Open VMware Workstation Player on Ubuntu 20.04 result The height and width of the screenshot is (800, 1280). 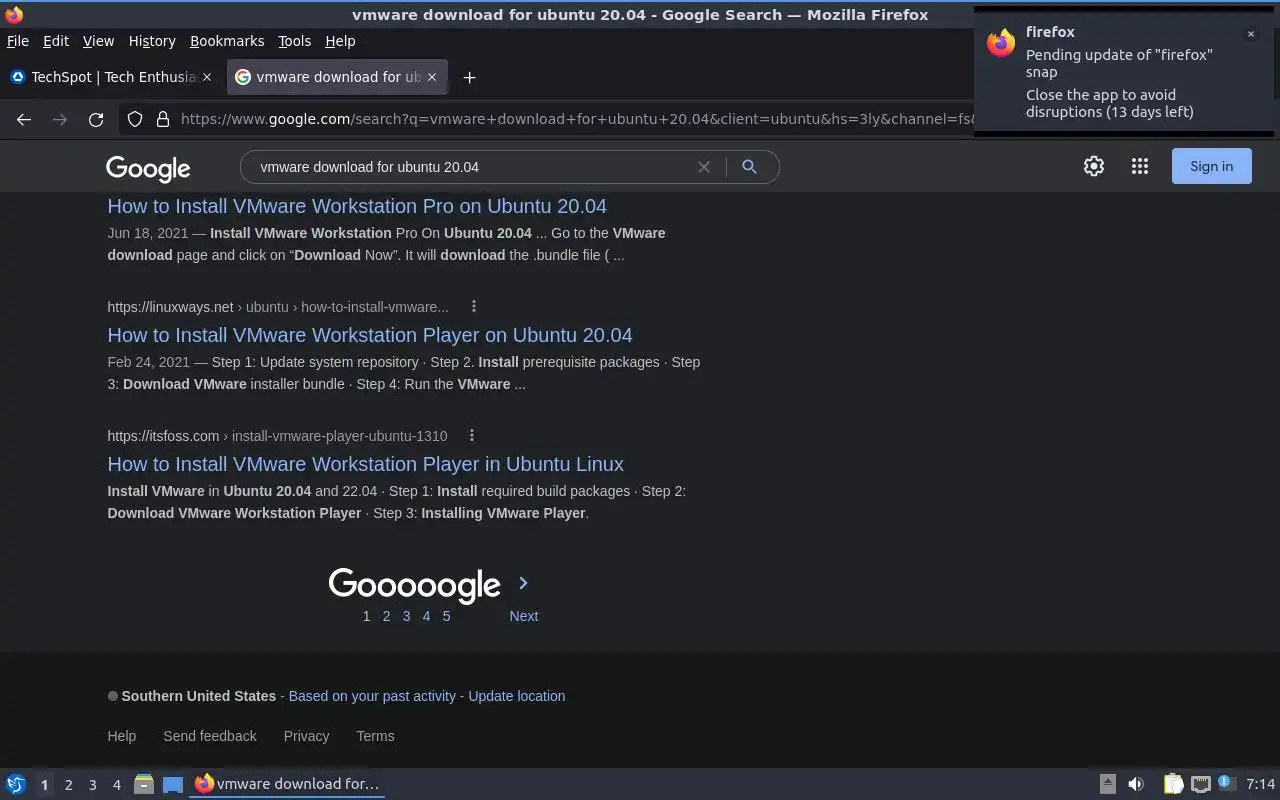(370, 335)
